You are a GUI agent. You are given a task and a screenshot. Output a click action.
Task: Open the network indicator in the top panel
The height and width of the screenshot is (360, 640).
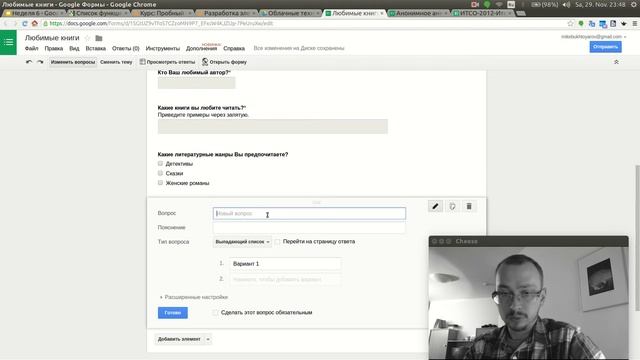(x=499, y=4)
